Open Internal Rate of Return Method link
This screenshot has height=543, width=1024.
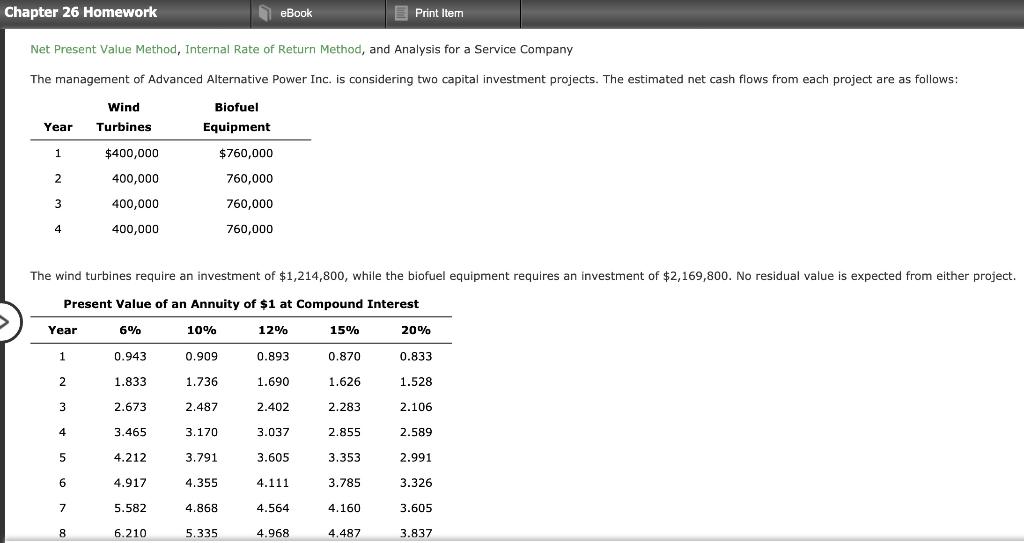(x=273, y=50)
